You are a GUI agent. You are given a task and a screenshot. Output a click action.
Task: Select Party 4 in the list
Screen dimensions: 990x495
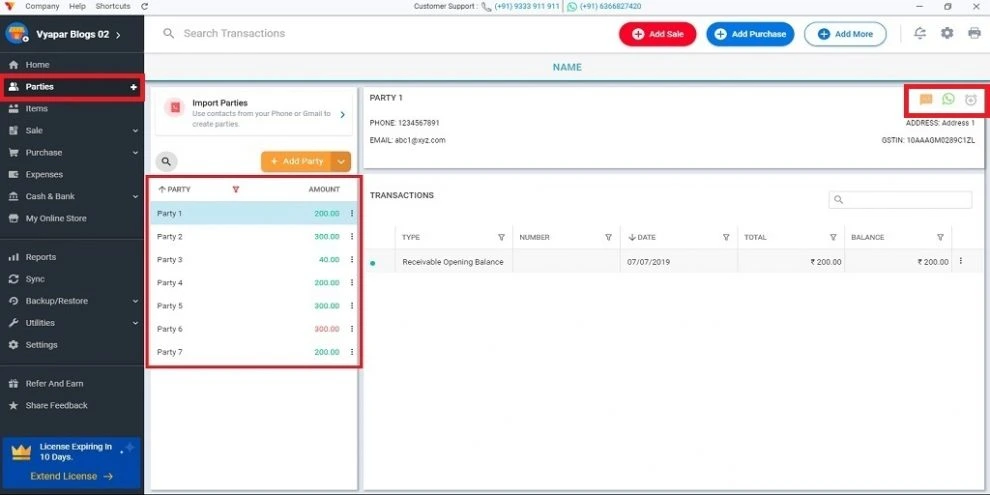254,283
